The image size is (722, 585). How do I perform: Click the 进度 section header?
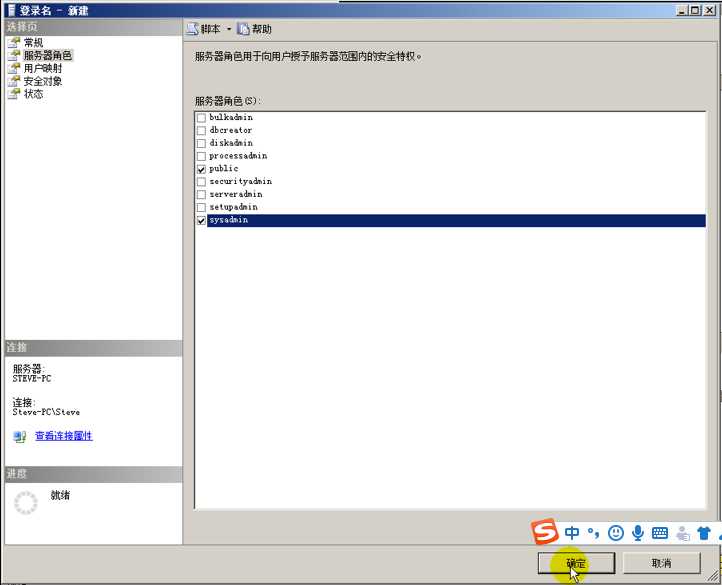[x=93, y=474]
